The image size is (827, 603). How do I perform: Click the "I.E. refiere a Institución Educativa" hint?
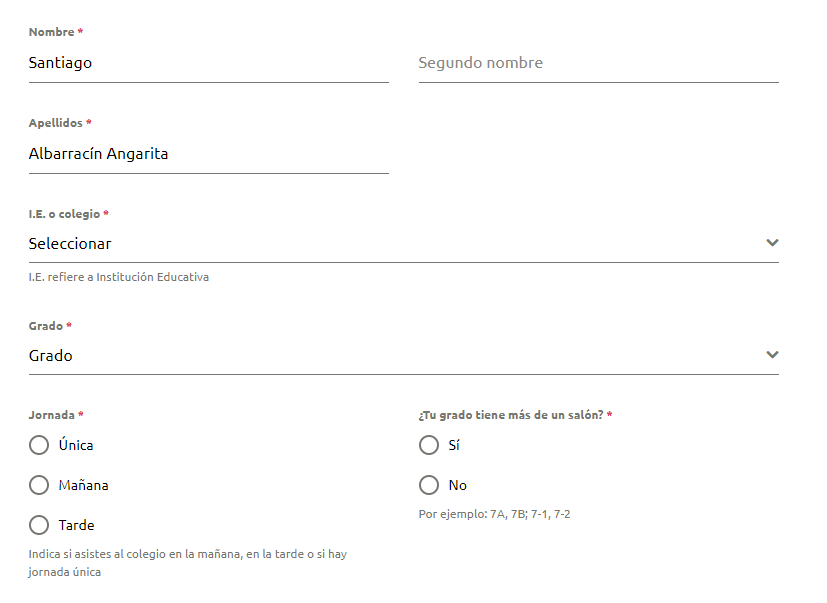119,277
